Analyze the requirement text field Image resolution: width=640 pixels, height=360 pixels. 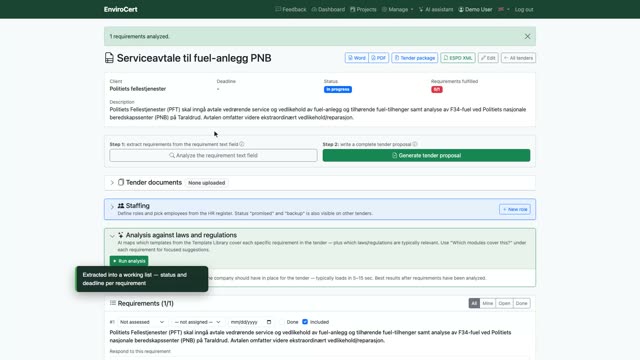pyautogui.click(x=213, y=156)
